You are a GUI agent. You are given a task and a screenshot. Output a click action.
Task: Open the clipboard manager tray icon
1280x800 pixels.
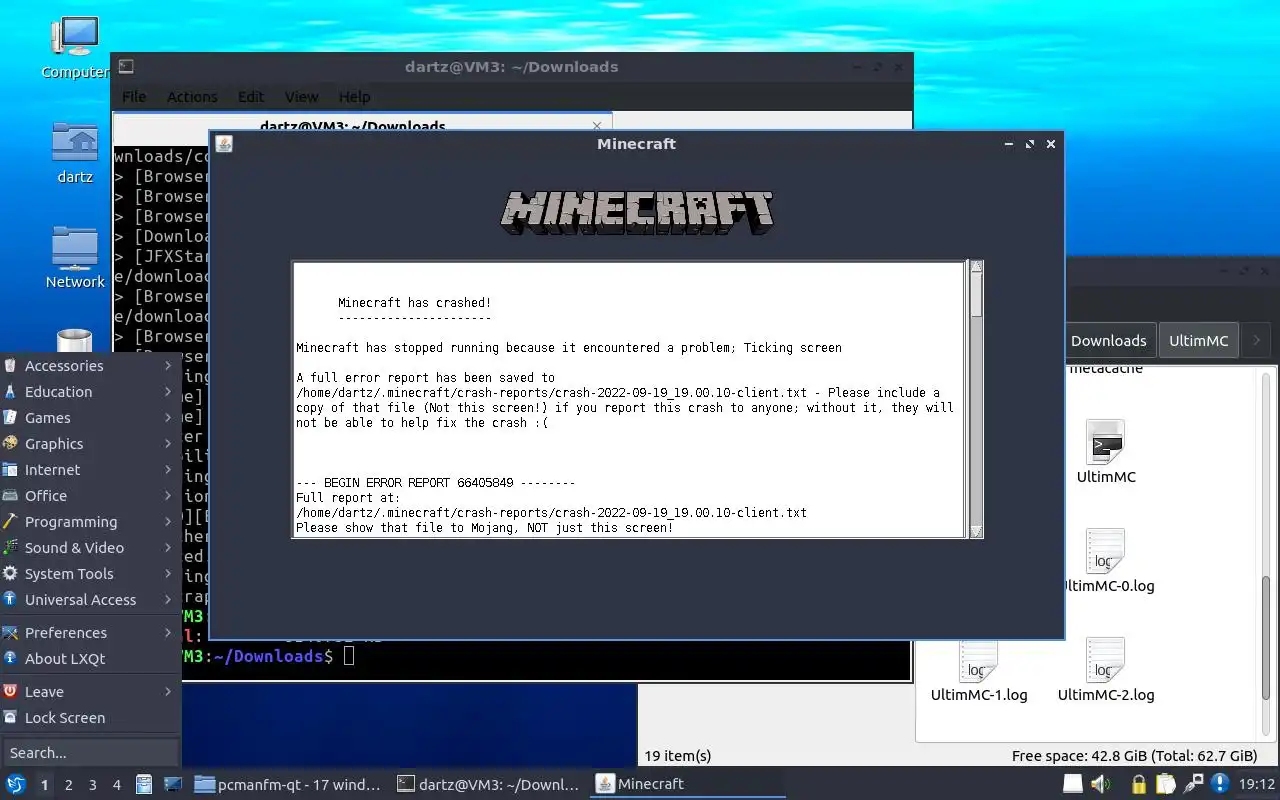point(1165,784)
